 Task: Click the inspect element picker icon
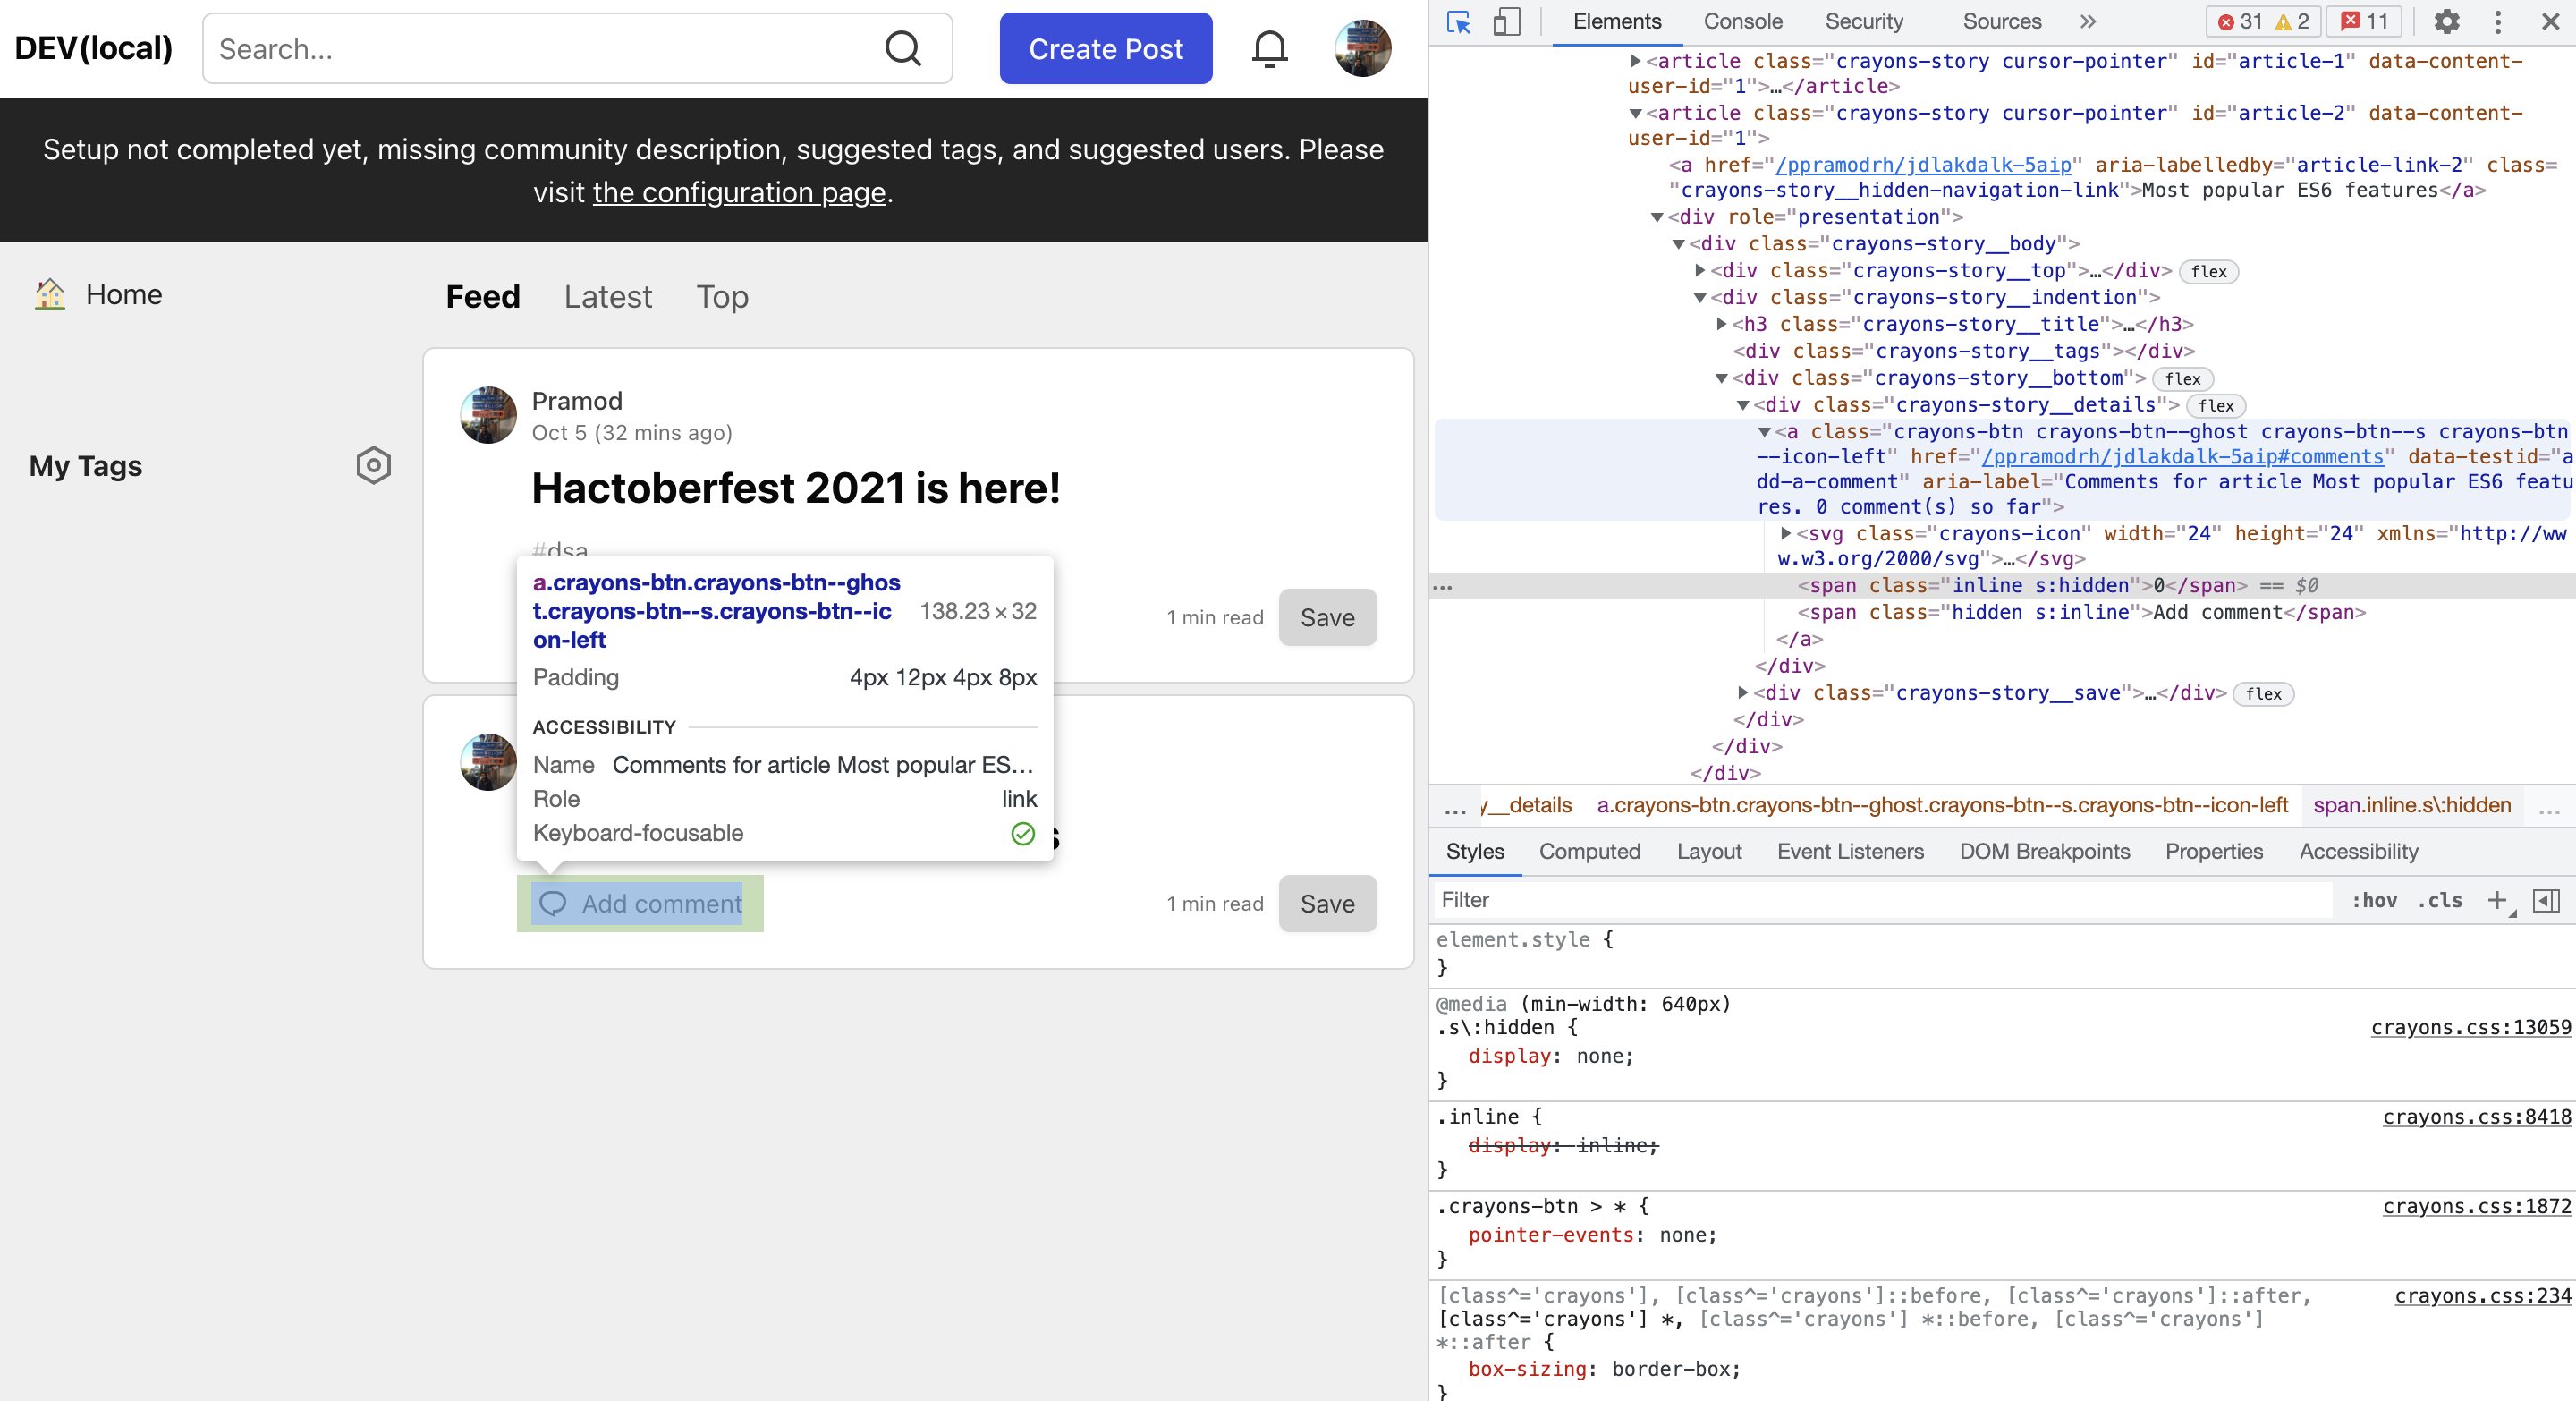tap(1458, 22)
